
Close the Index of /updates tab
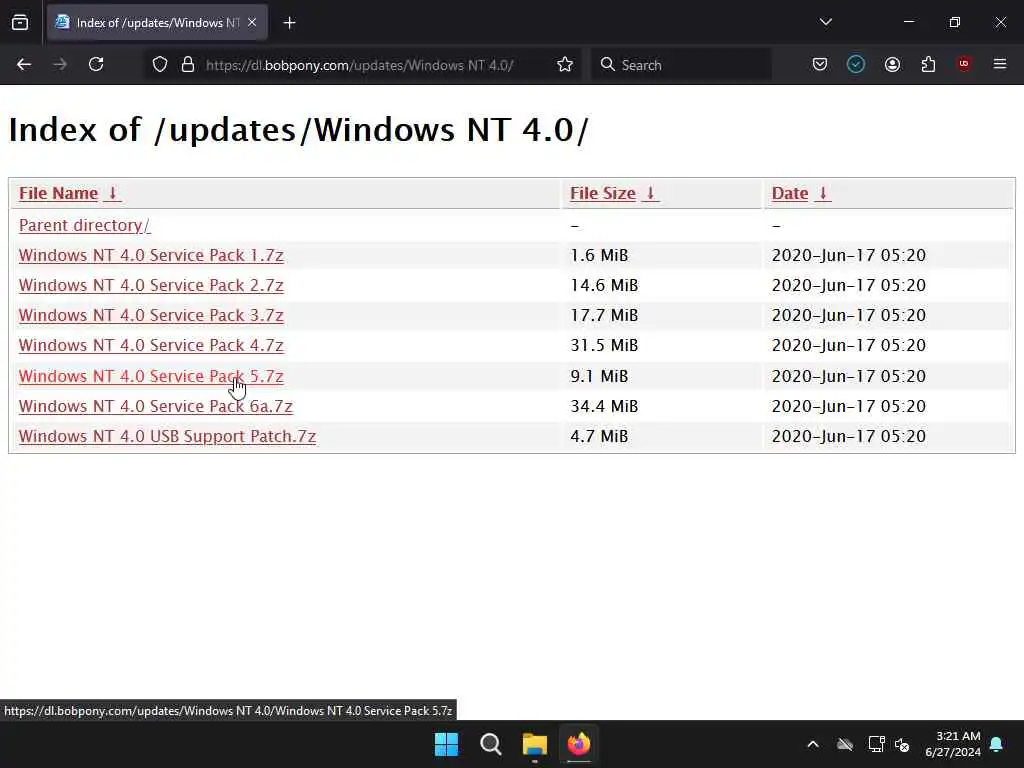pos(252,22)
